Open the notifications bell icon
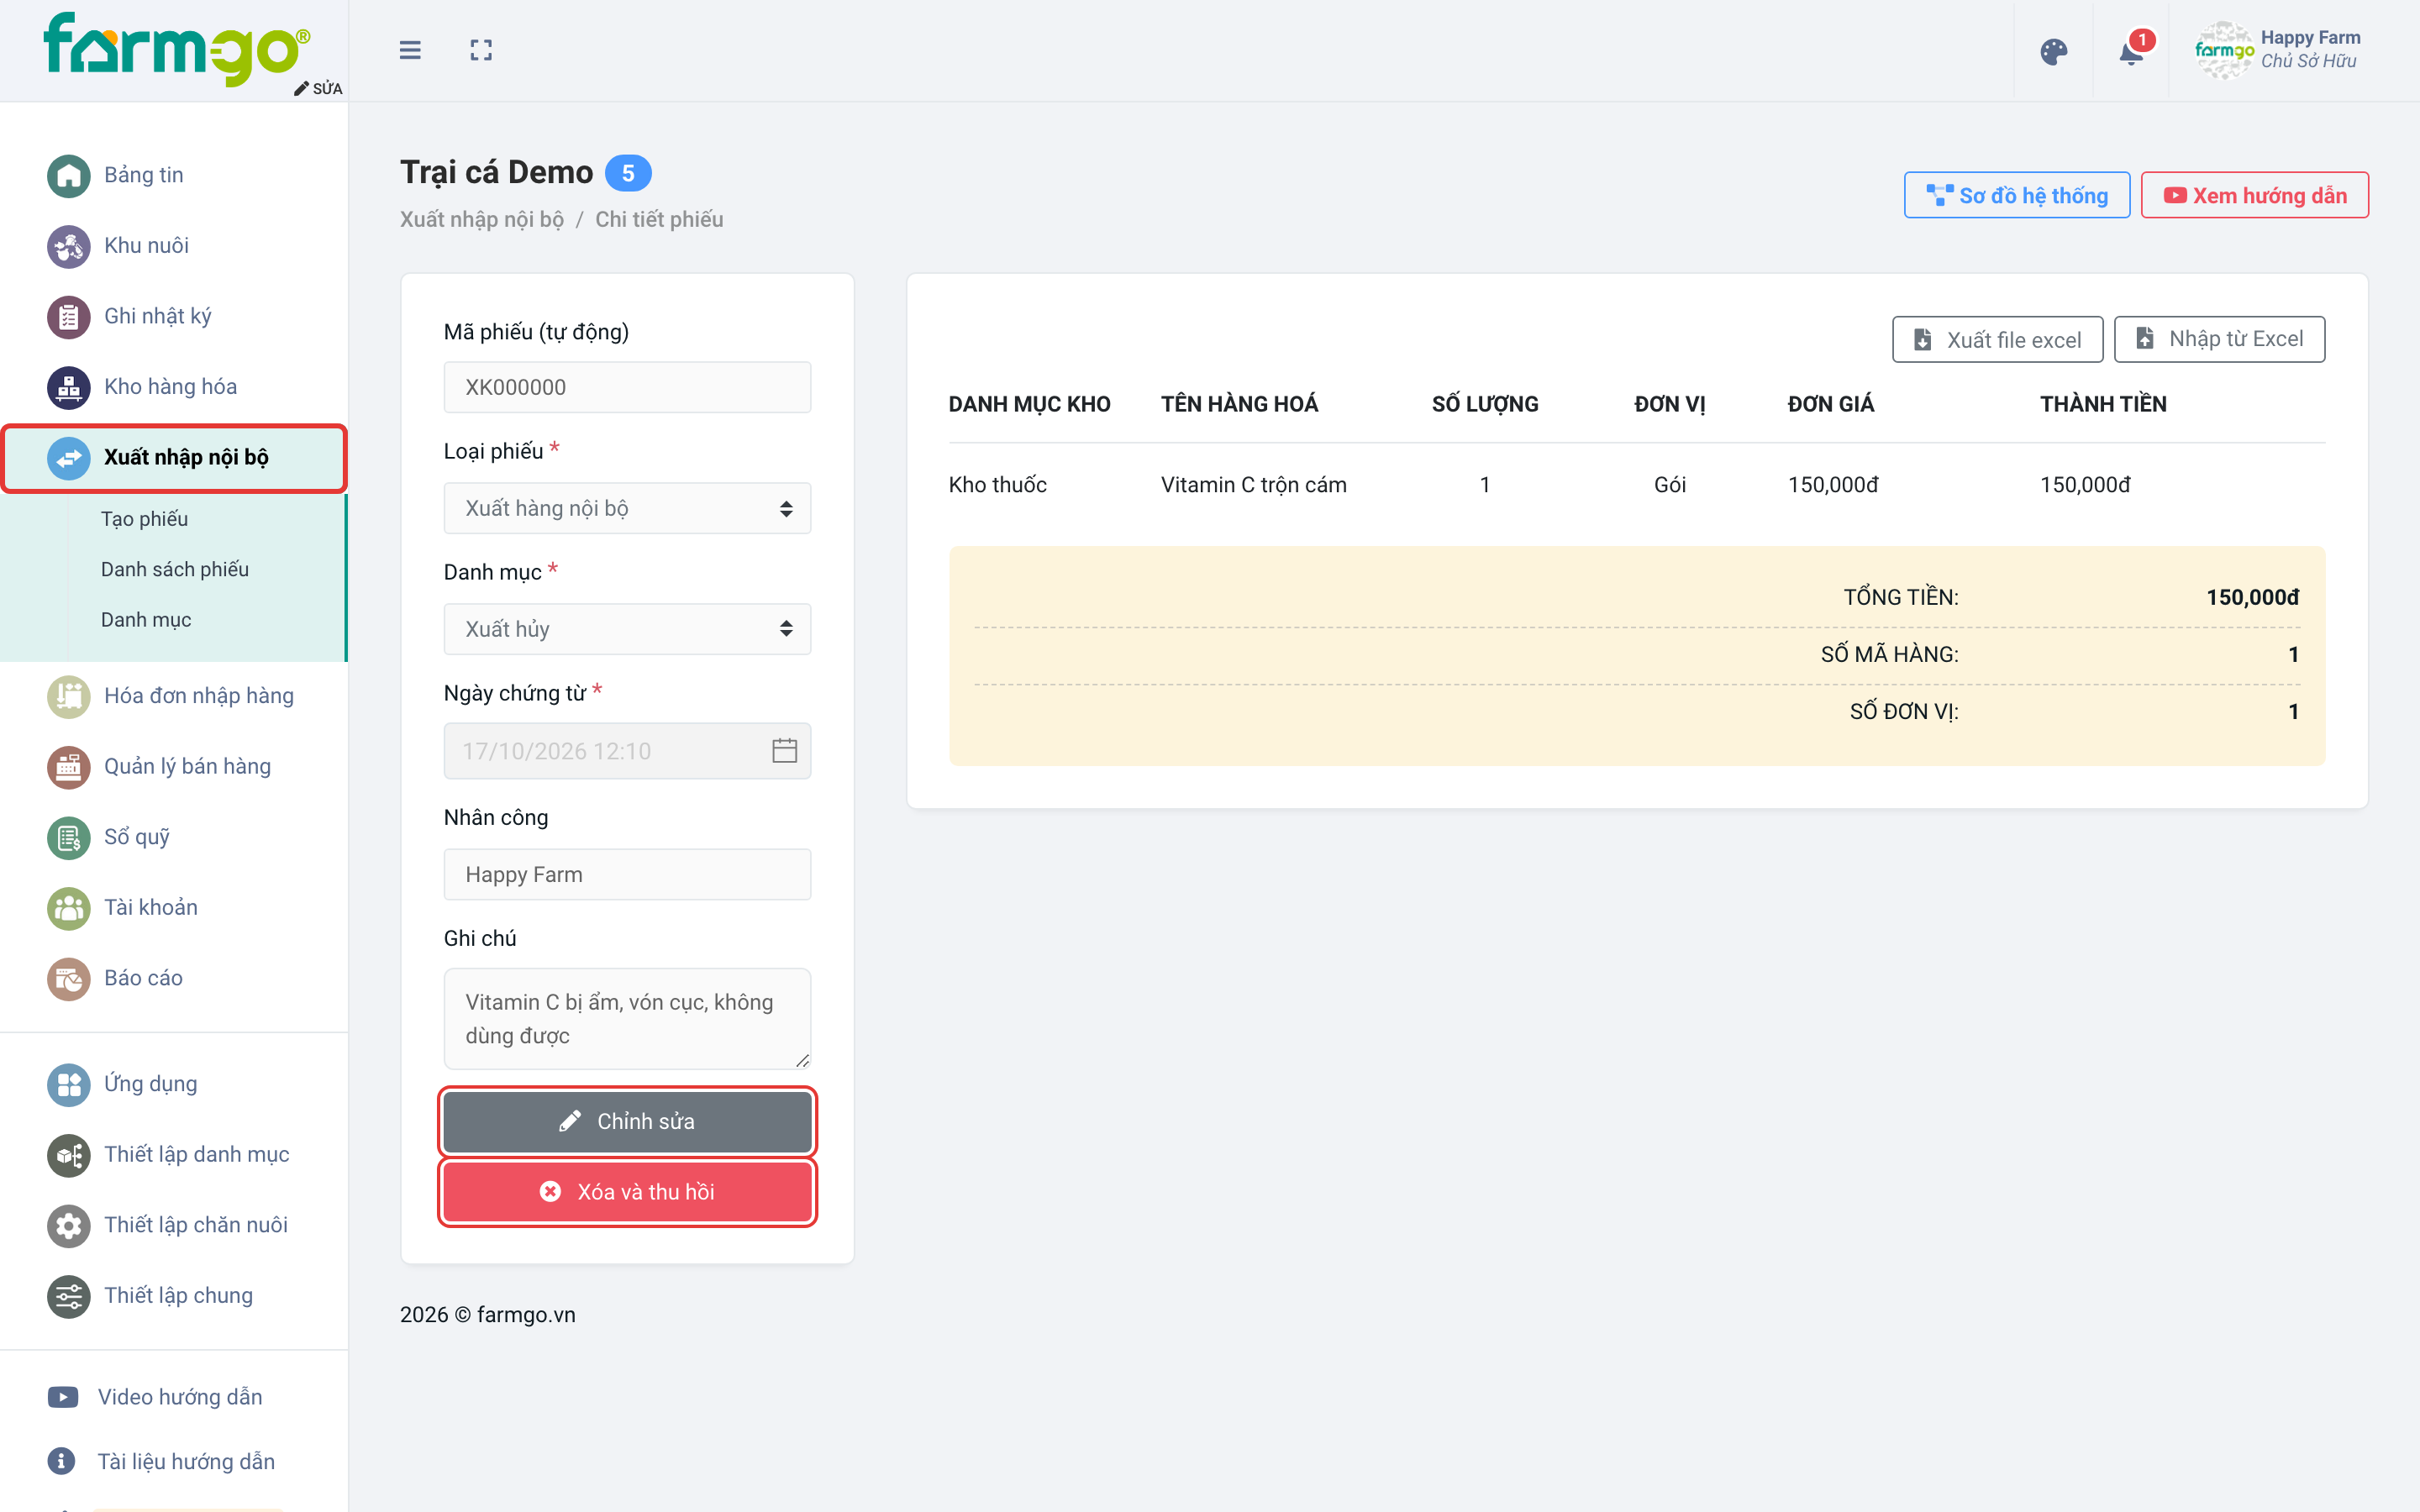 click(2131, 52)
